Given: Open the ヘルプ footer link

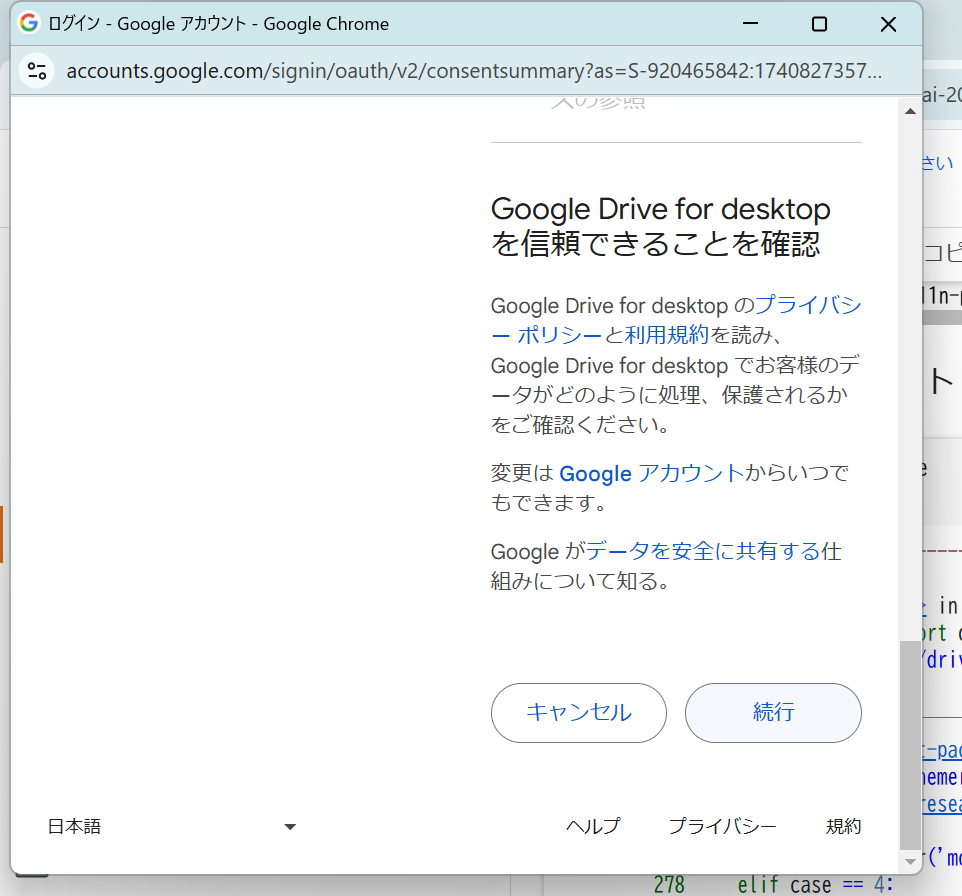Looking at the screenshot, I should pyautogui.click(x=593, y=827).
